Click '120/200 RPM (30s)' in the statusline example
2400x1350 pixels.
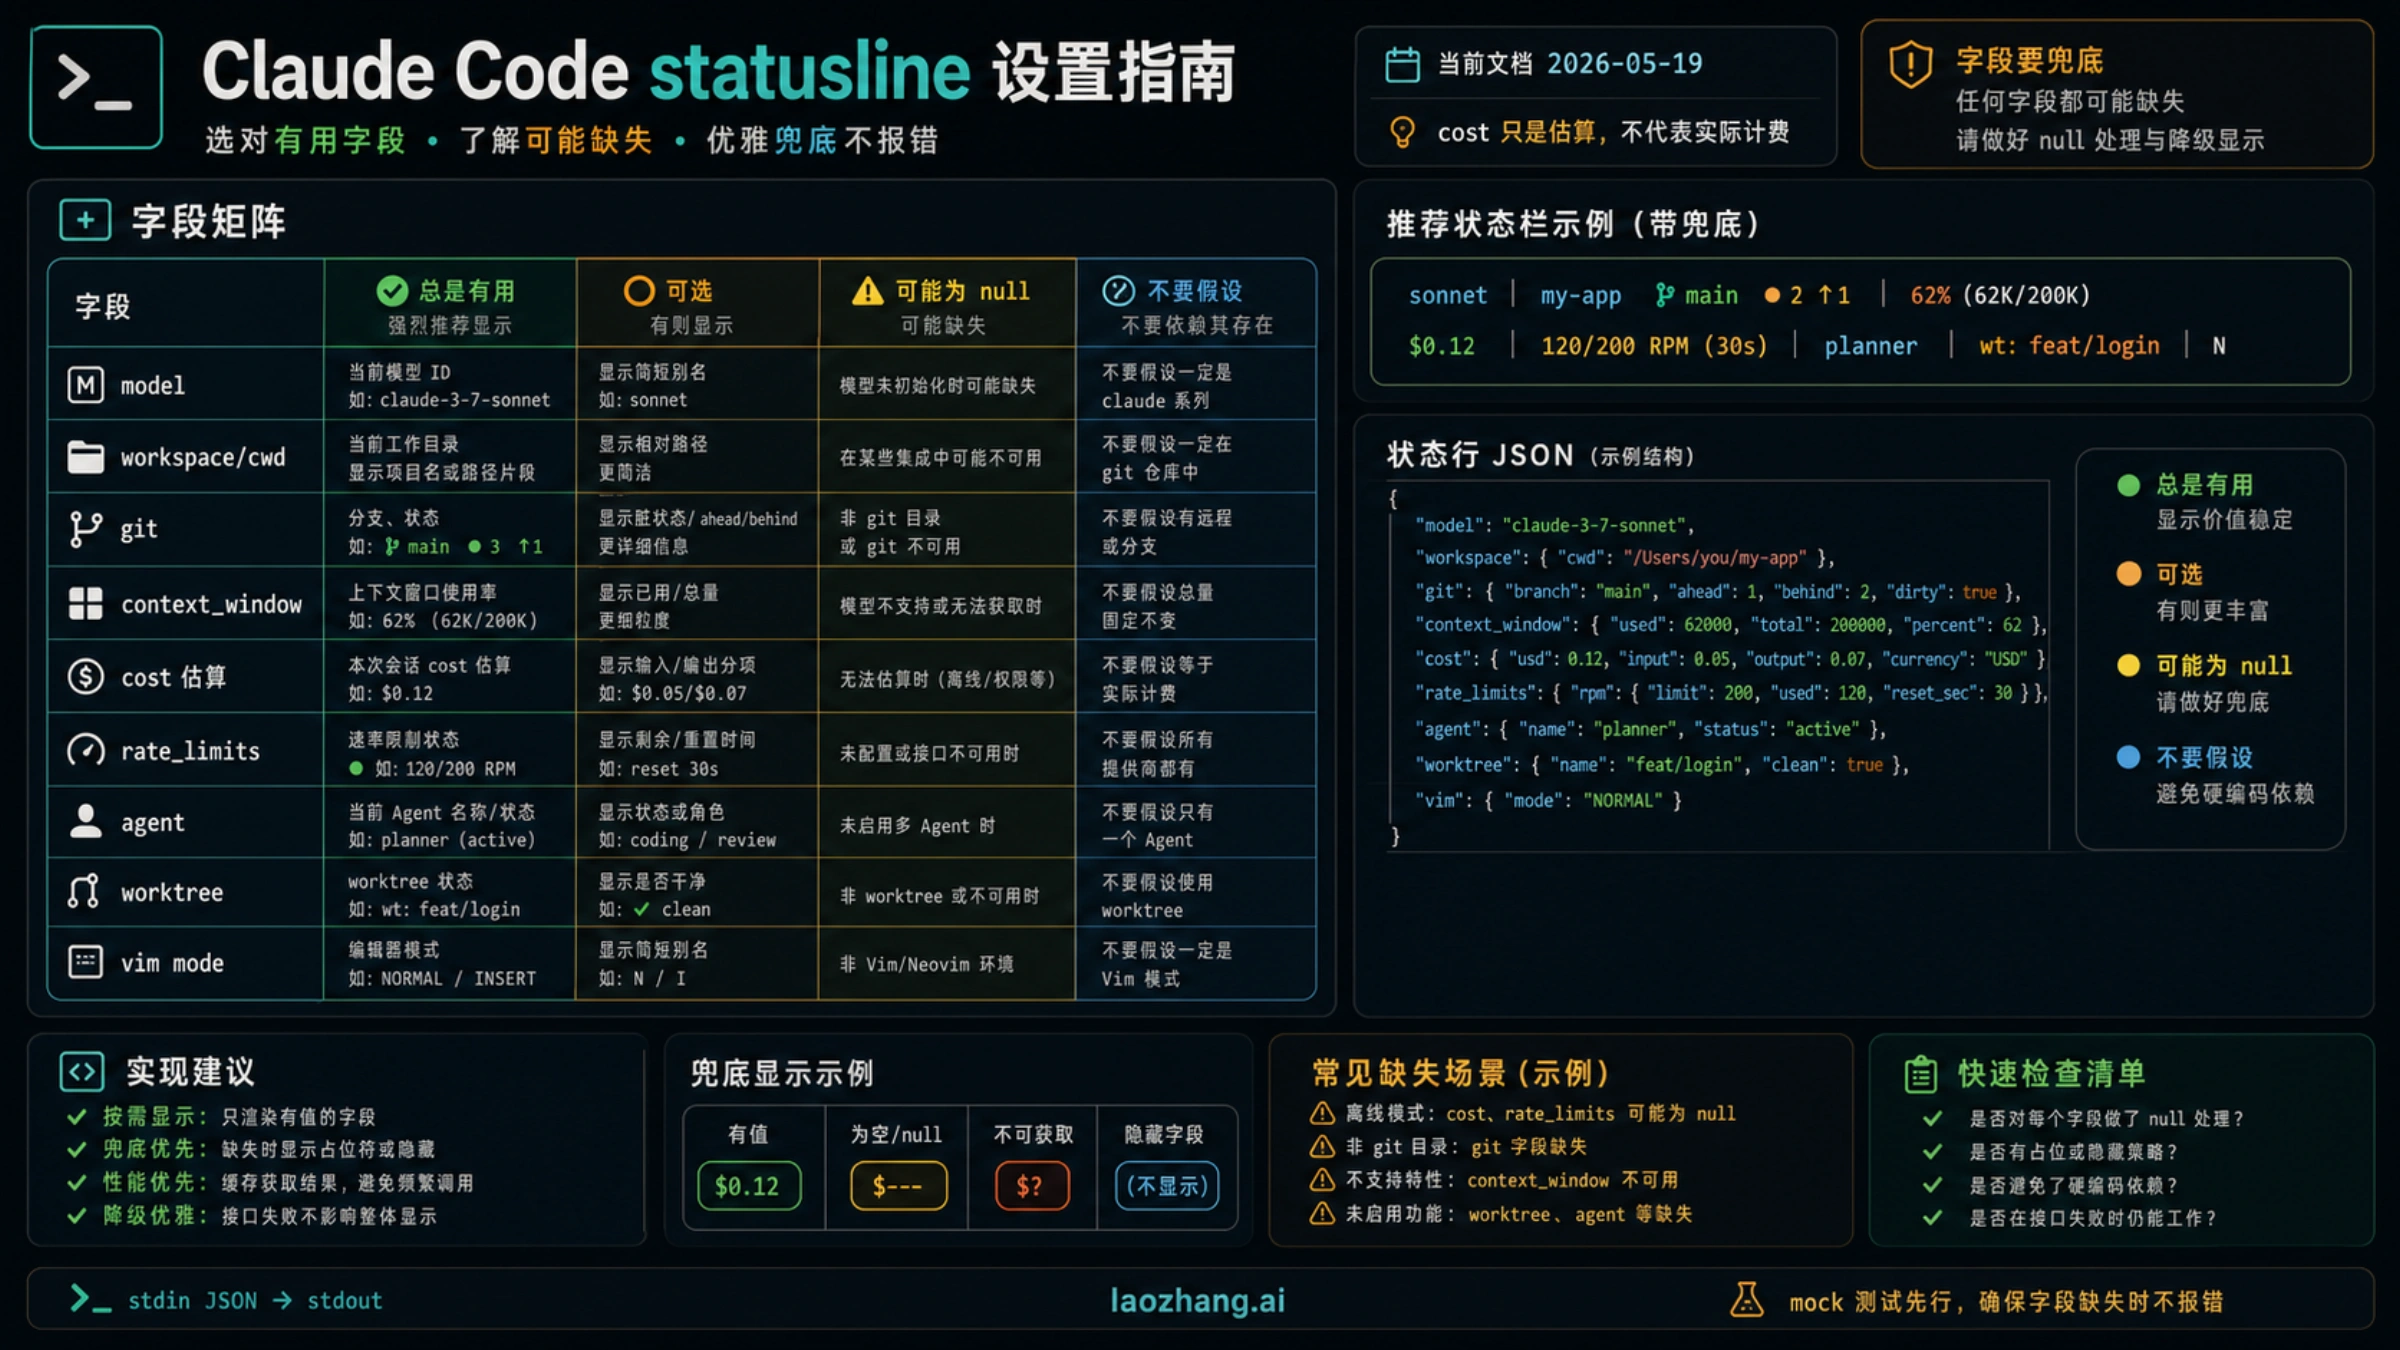[x=1653, y=346]
